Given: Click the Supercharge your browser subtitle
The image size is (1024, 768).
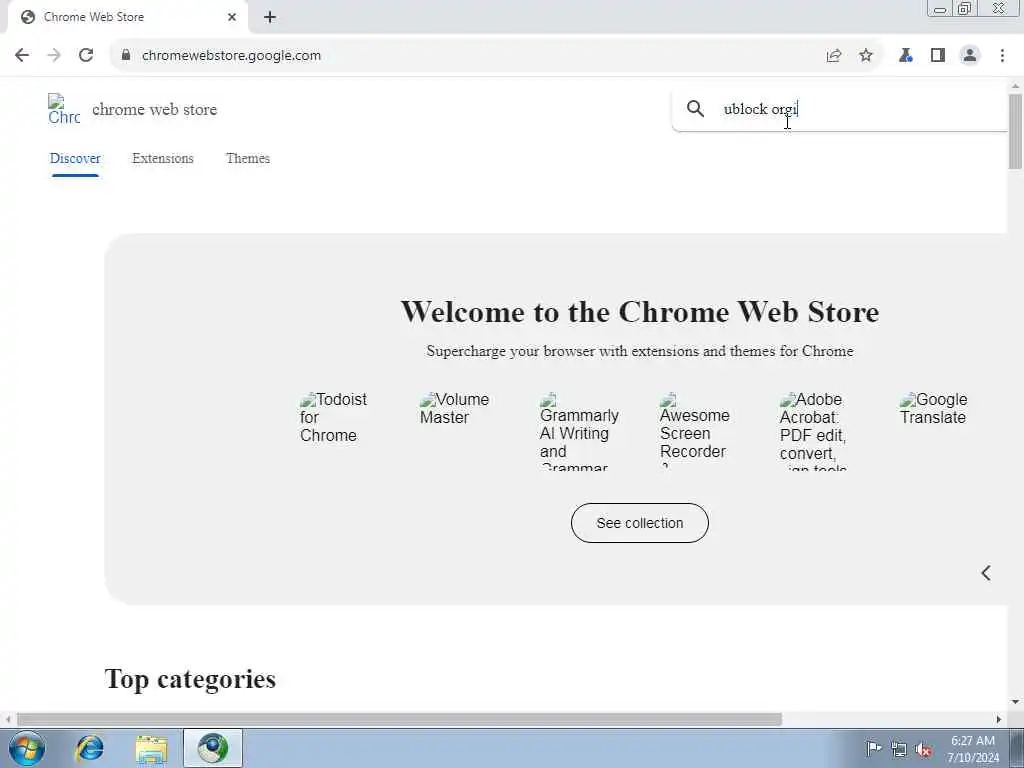Looking at the screenshot, I should click(x=639, y=351).
